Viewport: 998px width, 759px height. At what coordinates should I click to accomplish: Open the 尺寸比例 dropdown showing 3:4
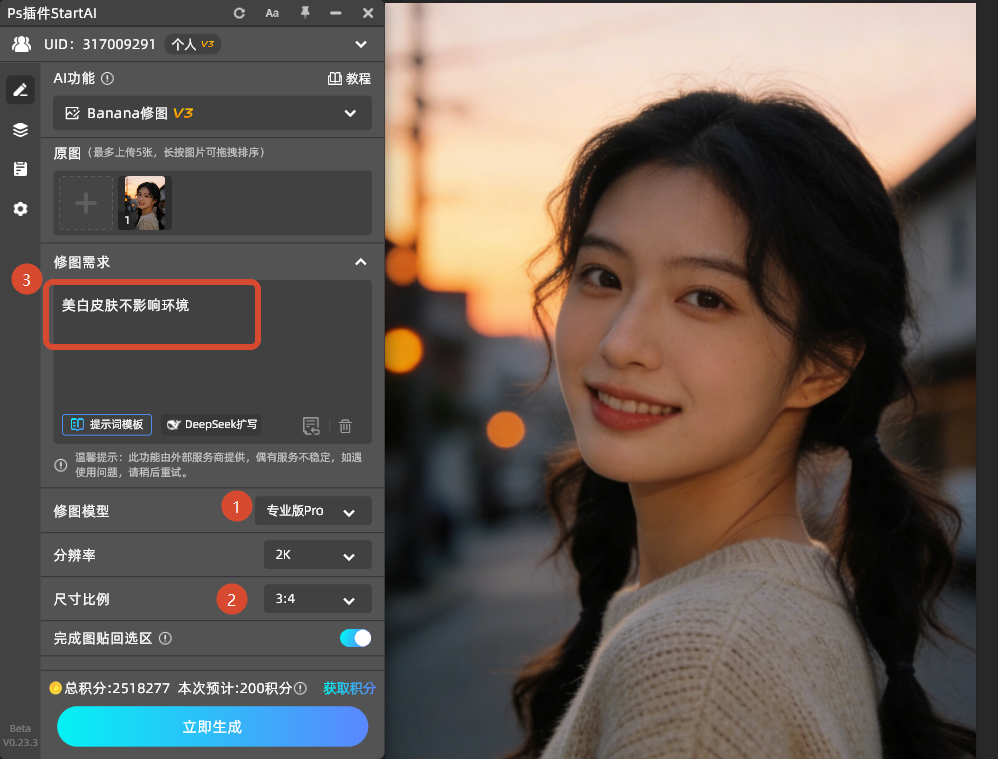(317, 598)
